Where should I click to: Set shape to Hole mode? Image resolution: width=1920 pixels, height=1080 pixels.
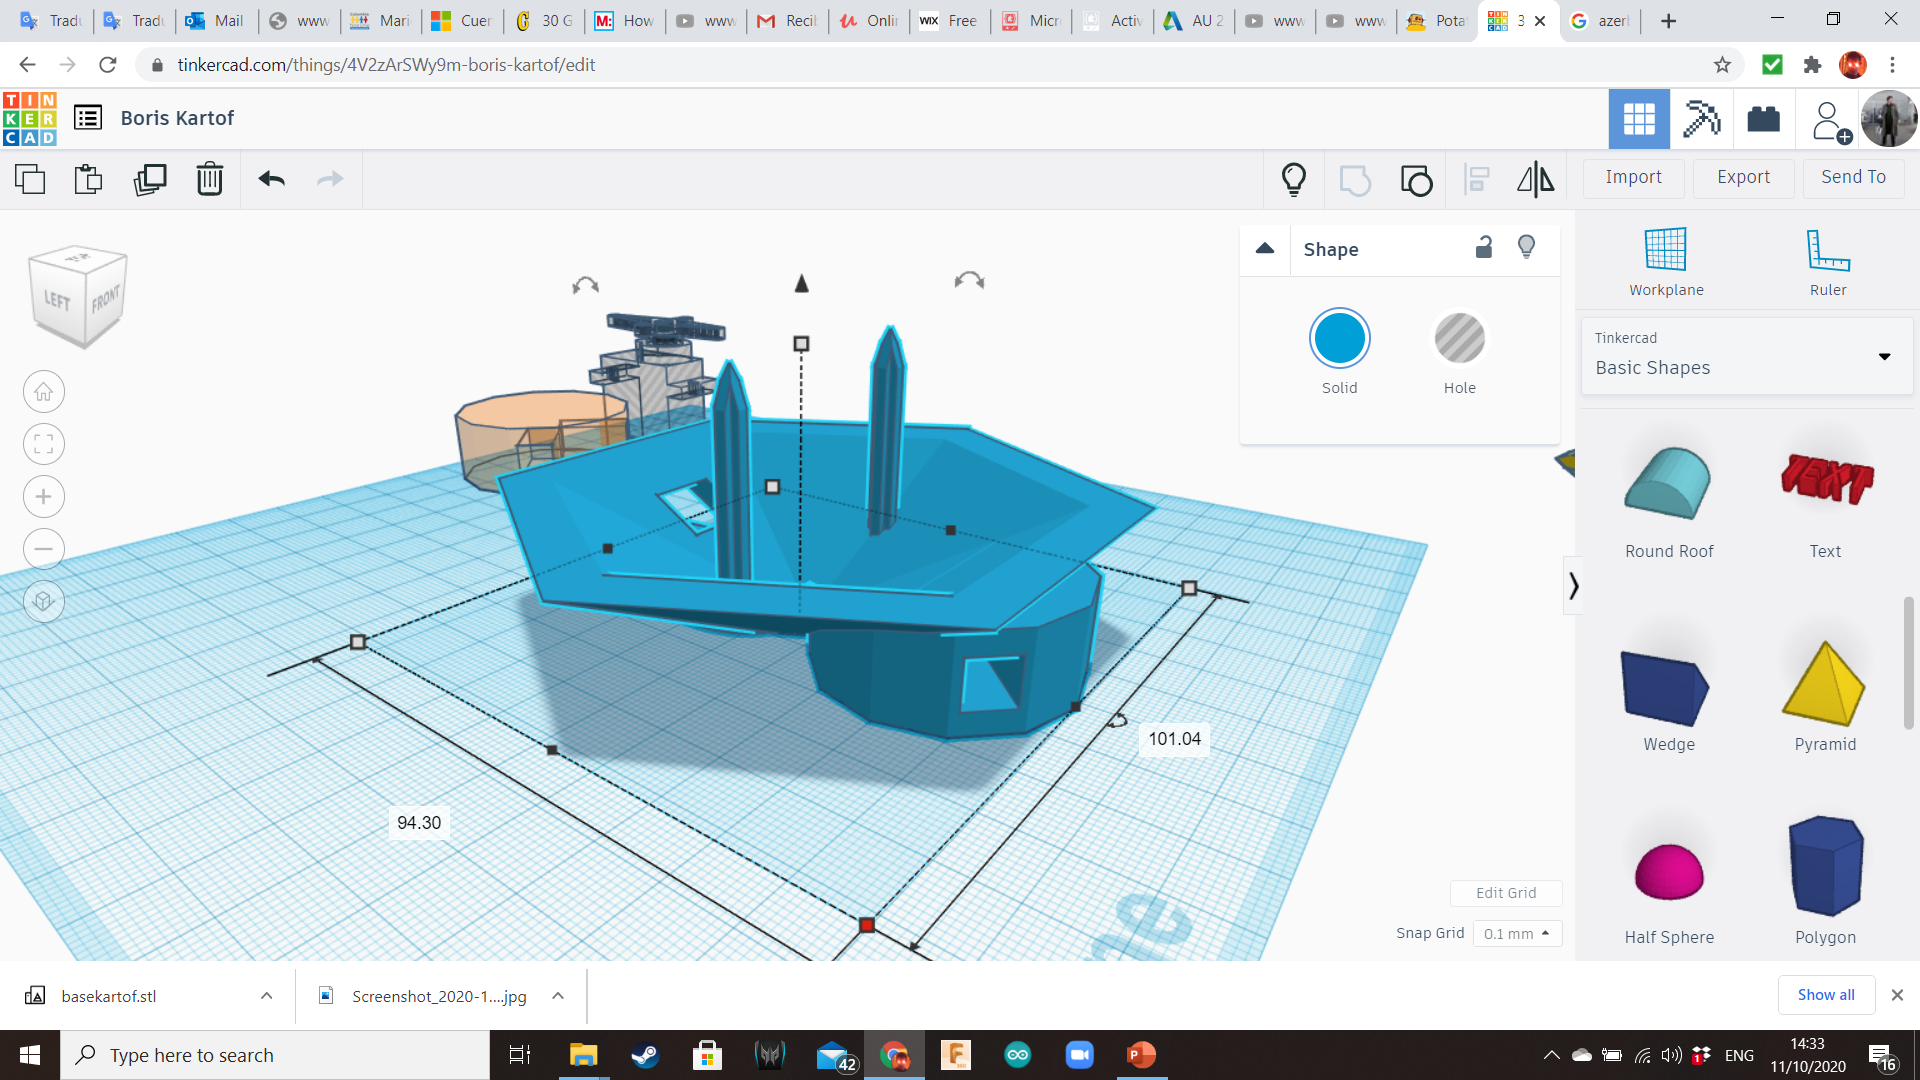click(x=1459, y=339)
